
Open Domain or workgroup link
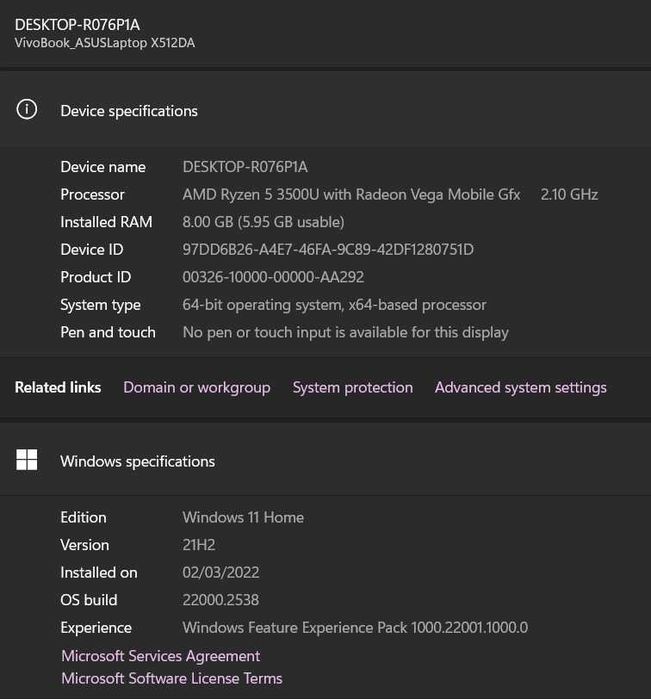coord(197,387)
